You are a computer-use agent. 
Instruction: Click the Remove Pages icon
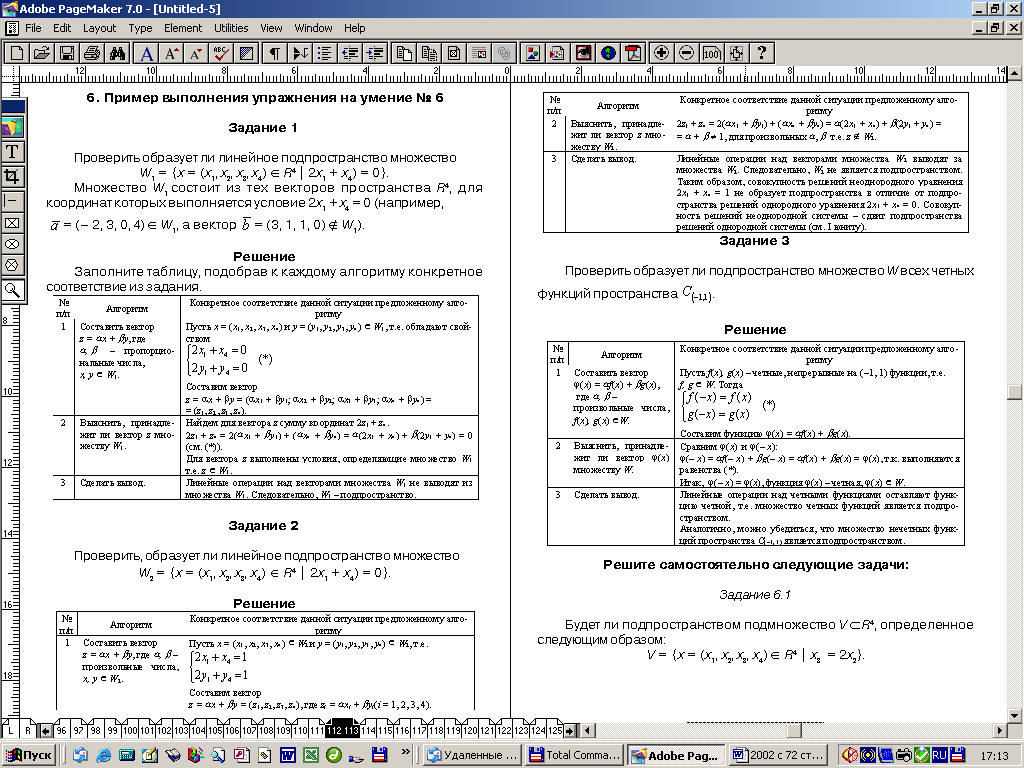coord(429,53)
